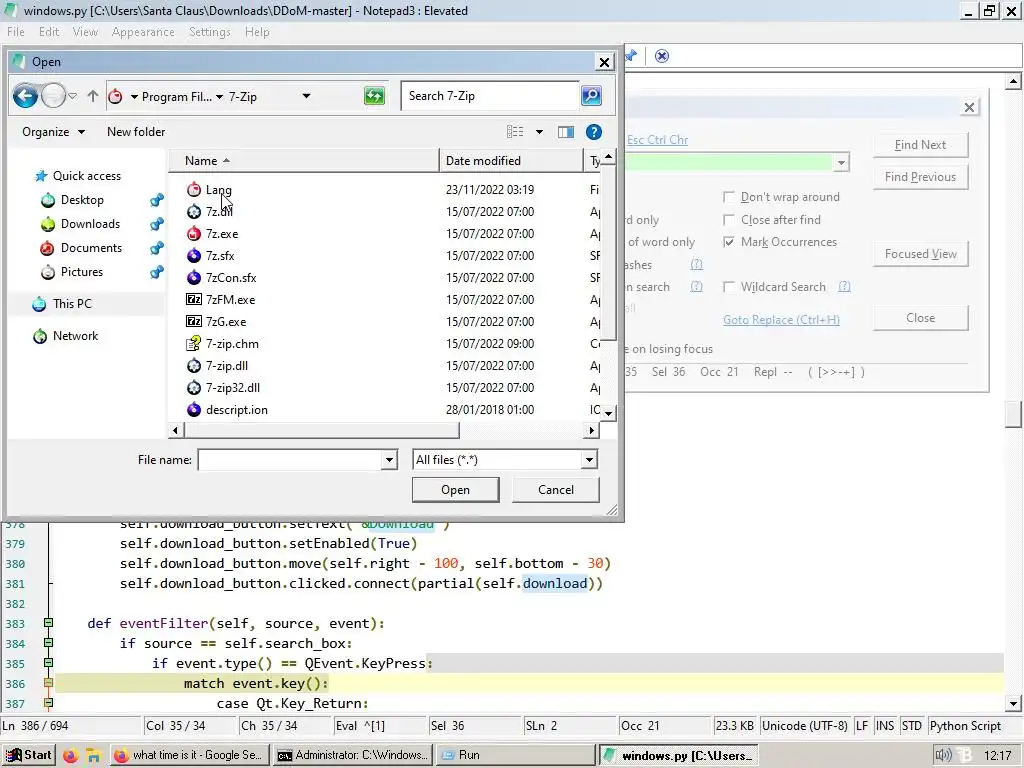Click the pin icon in Notepad3 toolbar

click(631, 56)
